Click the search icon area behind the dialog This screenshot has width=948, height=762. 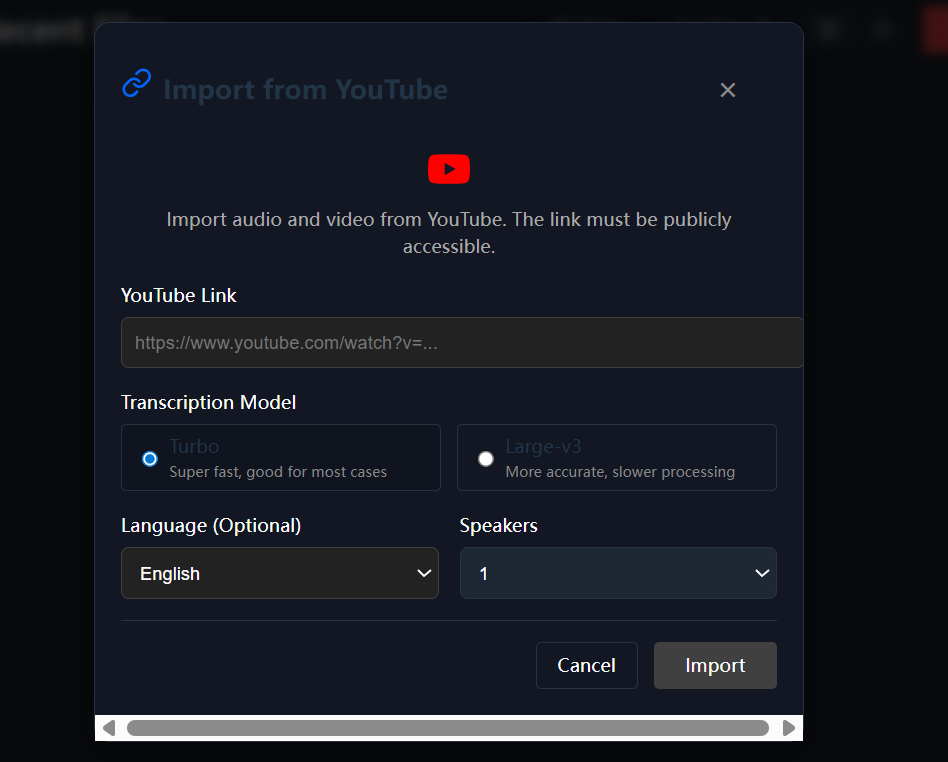click(830, 29)
